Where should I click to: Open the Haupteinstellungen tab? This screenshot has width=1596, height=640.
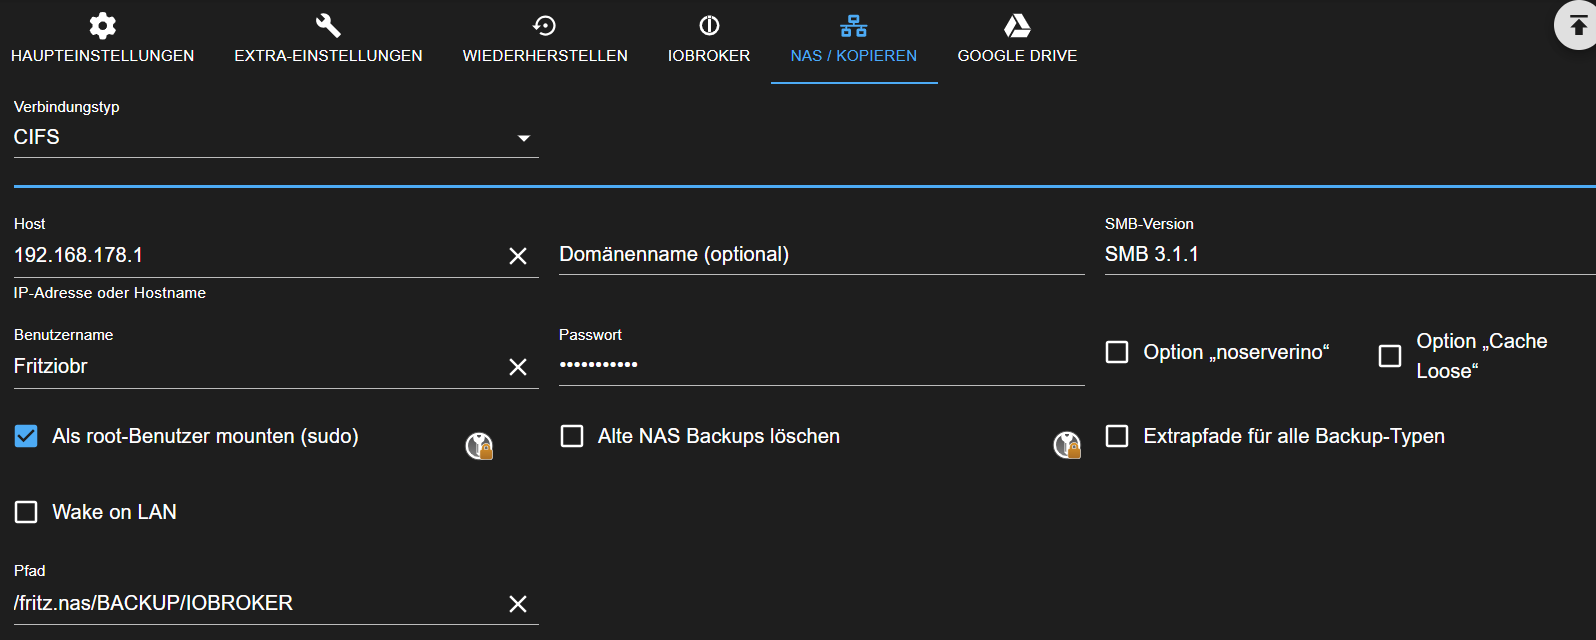click(x=102, y=41)
